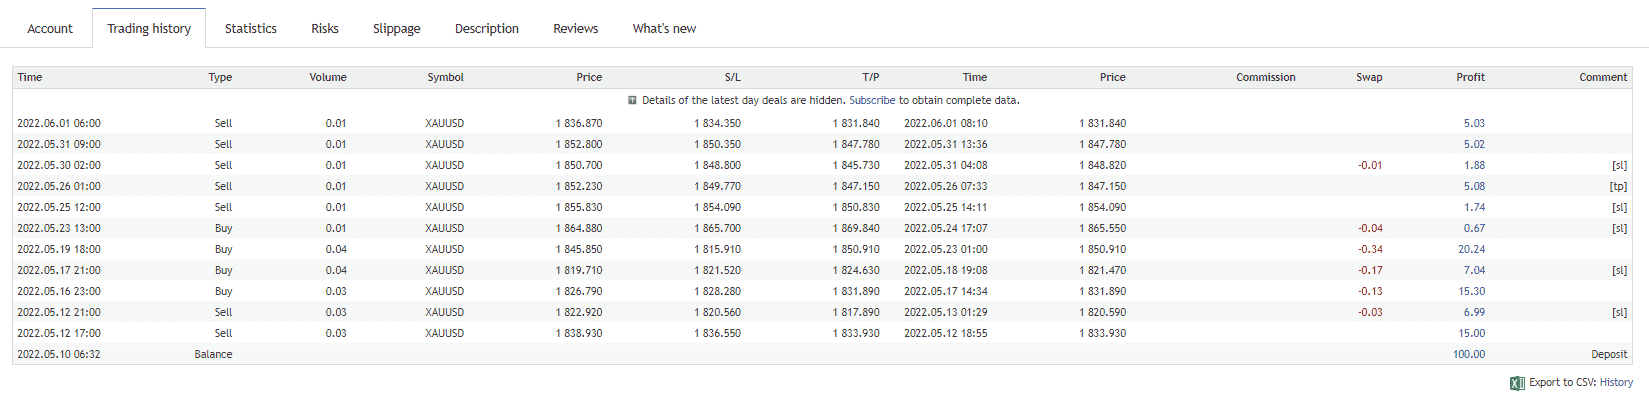Viewport: 1649px width, 393px height.
Task: Click the stop loss 1 815.910
Action: [717, 249]
